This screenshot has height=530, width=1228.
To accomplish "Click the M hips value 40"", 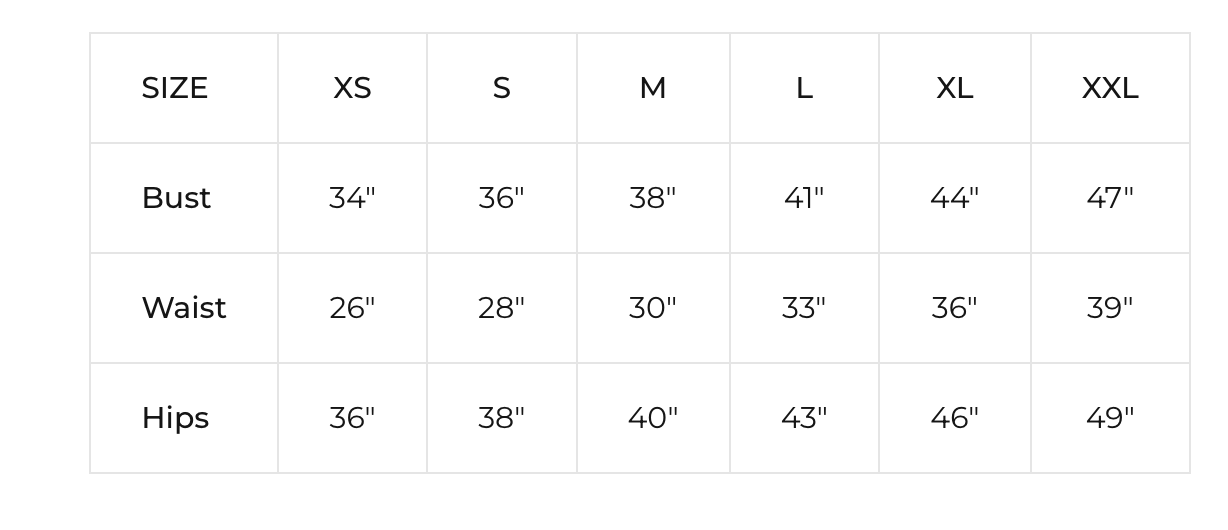I will click(x=653, y=418).
